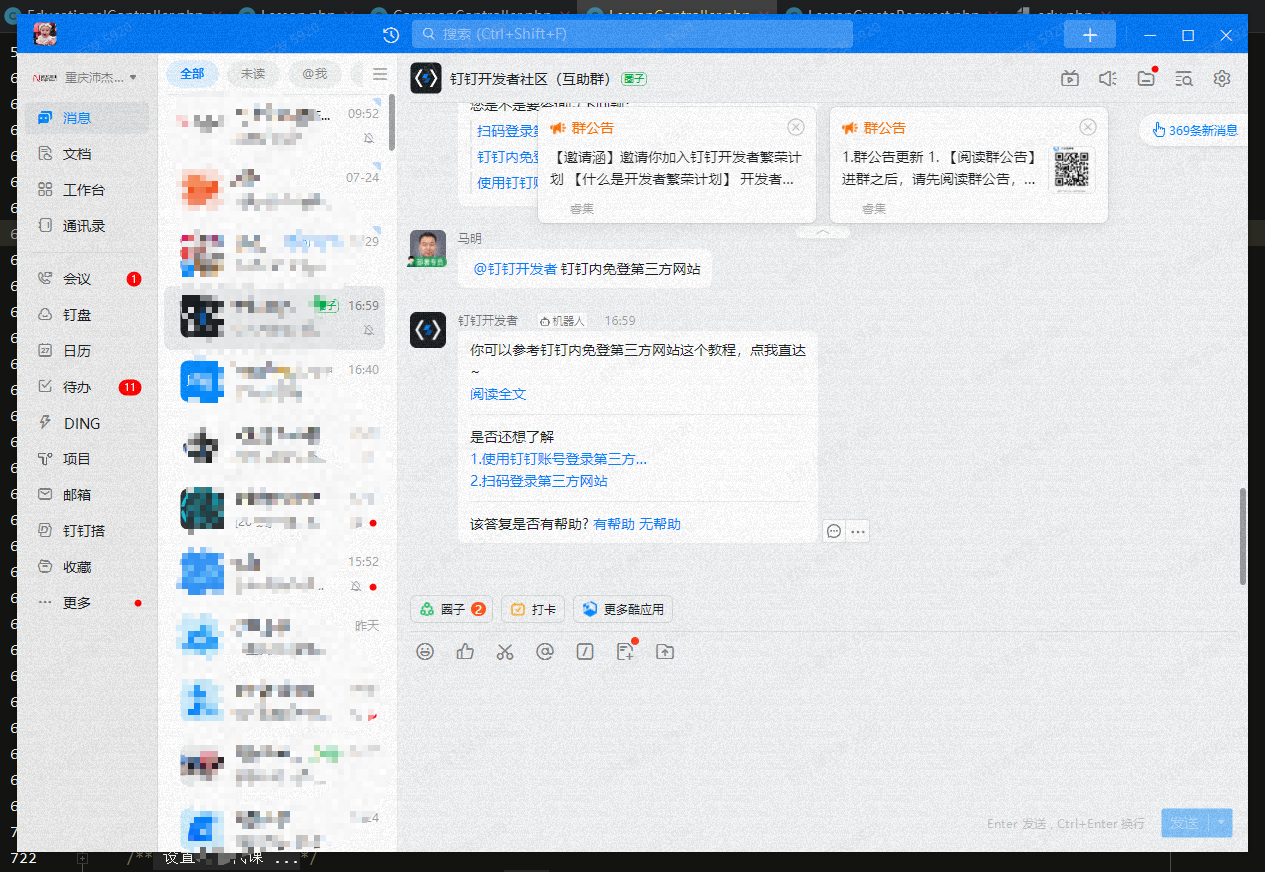Close the 邀请函 group announcement card
The image size is (1265, 872).
click(796, 127)
